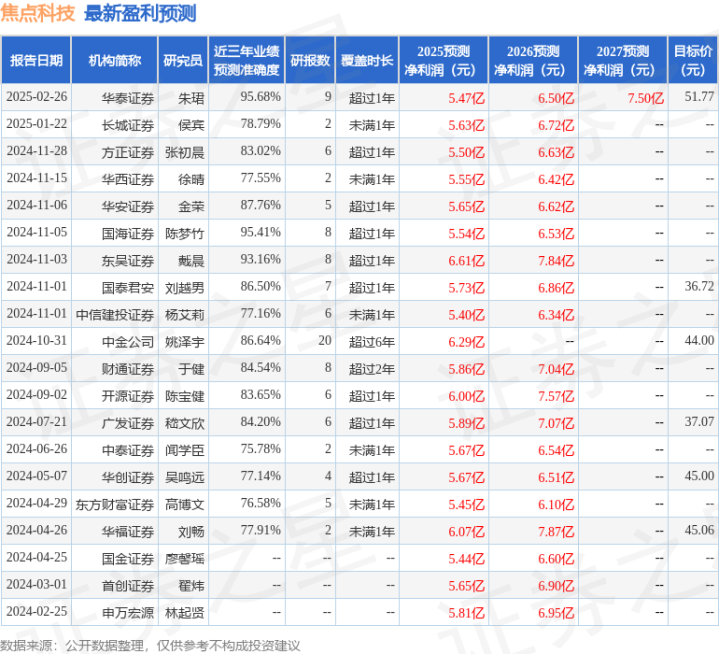Click analyst name 陈梦竹
The image size is (719, 654).
(185, 233)
